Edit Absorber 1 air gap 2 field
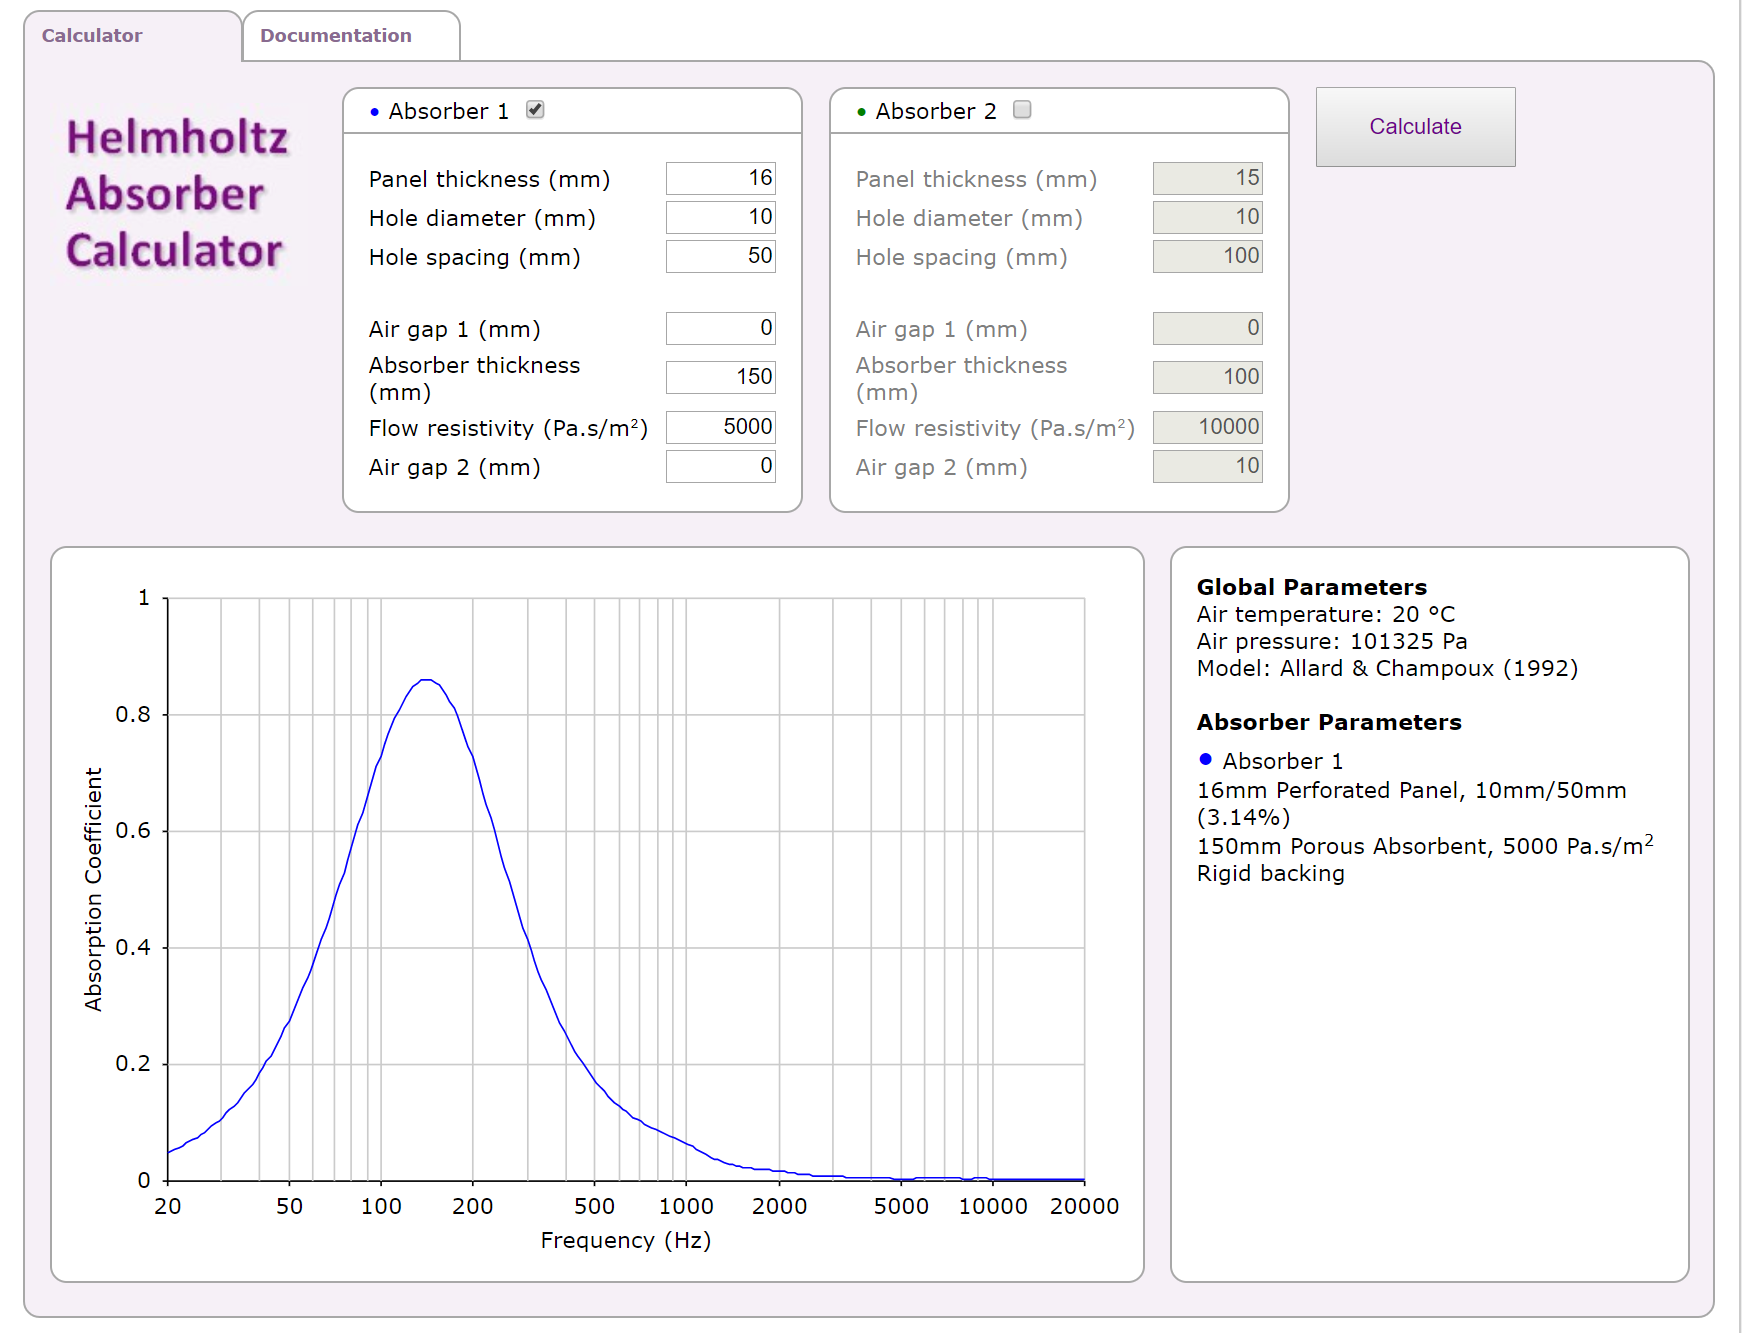Screen dimensions: 1742x1333 point(721,466)
